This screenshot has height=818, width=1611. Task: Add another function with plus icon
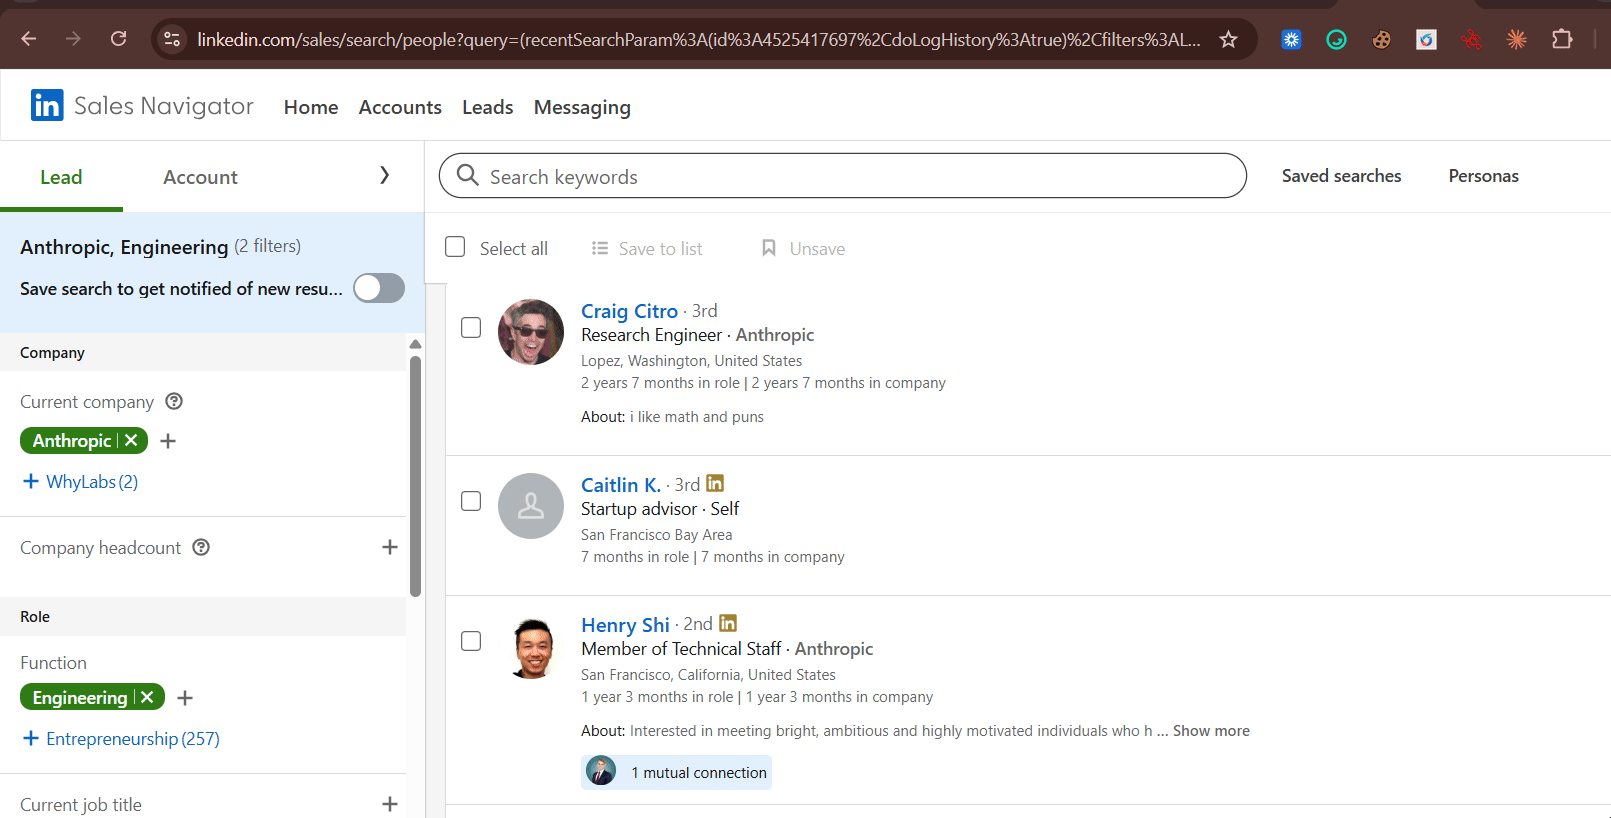pos(185,698)
